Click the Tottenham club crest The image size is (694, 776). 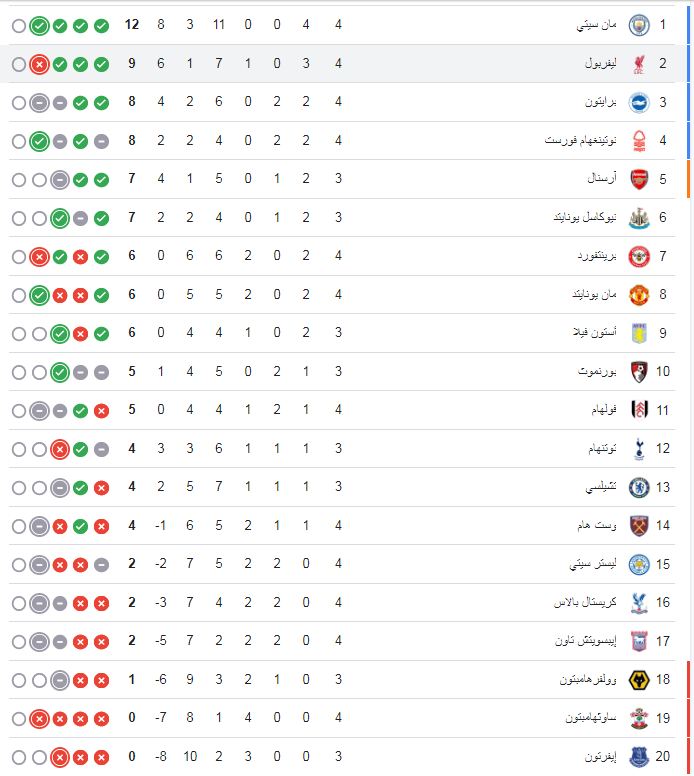(x=638, y=449)
